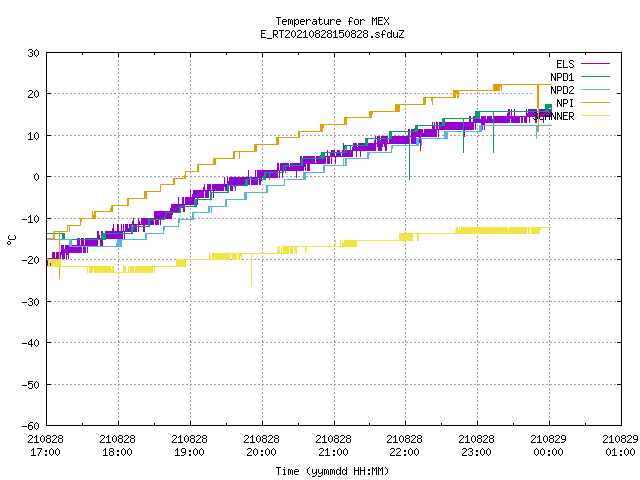Click the y-axis label 0

click(x=37, y=177)
